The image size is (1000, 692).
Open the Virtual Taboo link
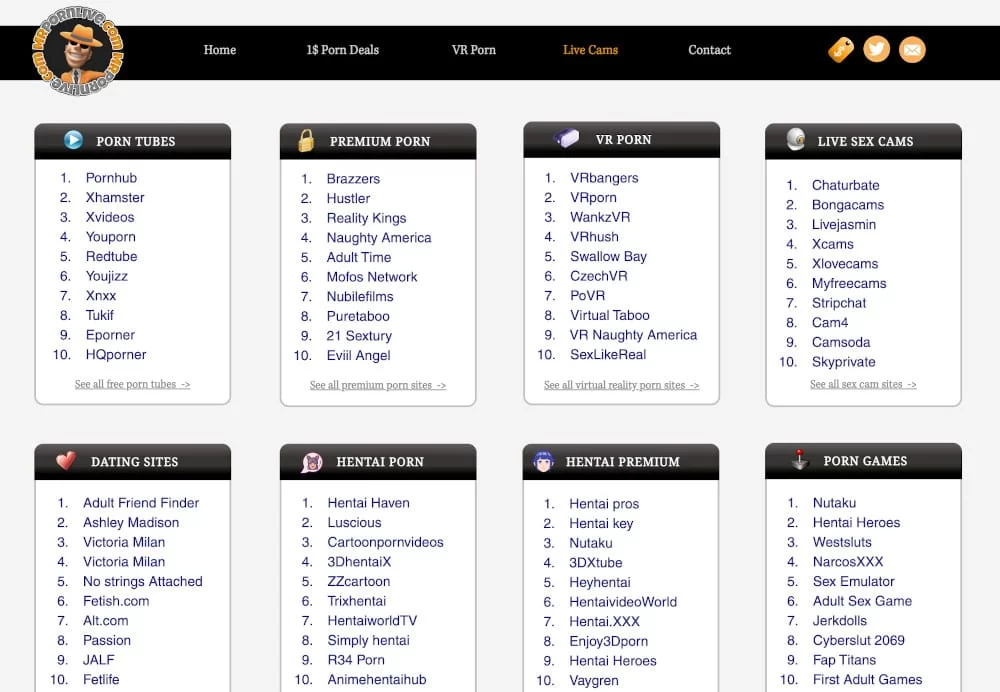pyautogui.click(x=610, y=315)
